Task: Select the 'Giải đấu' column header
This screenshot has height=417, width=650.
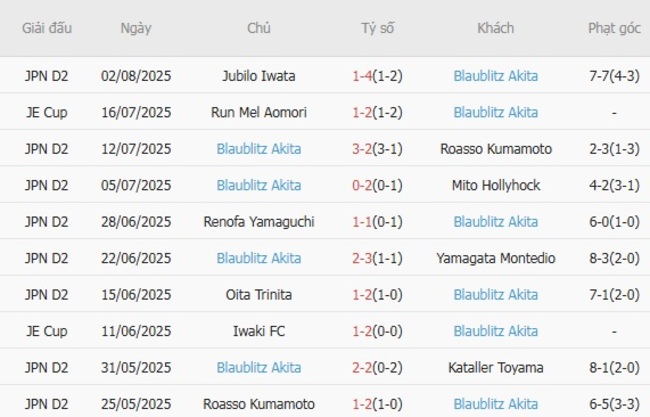Action: (x=48, y=28)
